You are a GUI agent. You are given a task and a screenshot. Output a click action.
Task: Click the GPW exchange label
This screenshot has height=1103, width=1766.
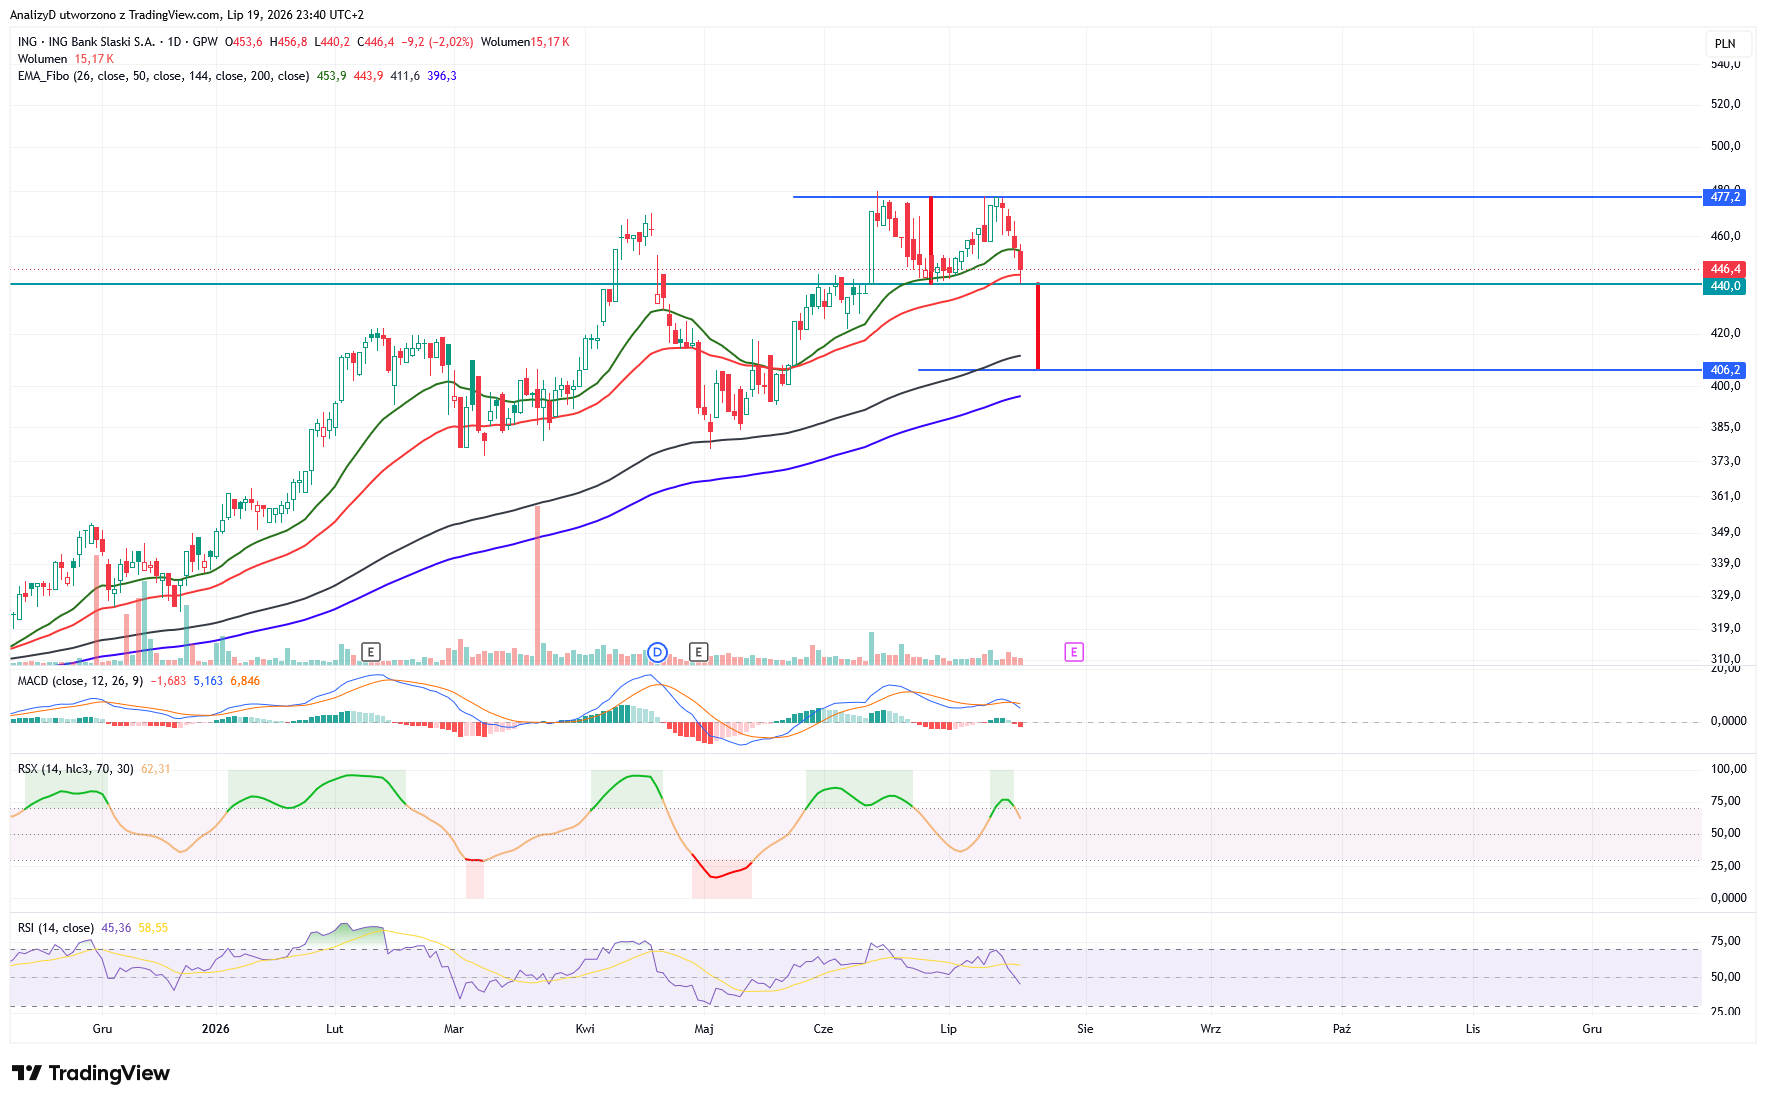click(205, 42)
